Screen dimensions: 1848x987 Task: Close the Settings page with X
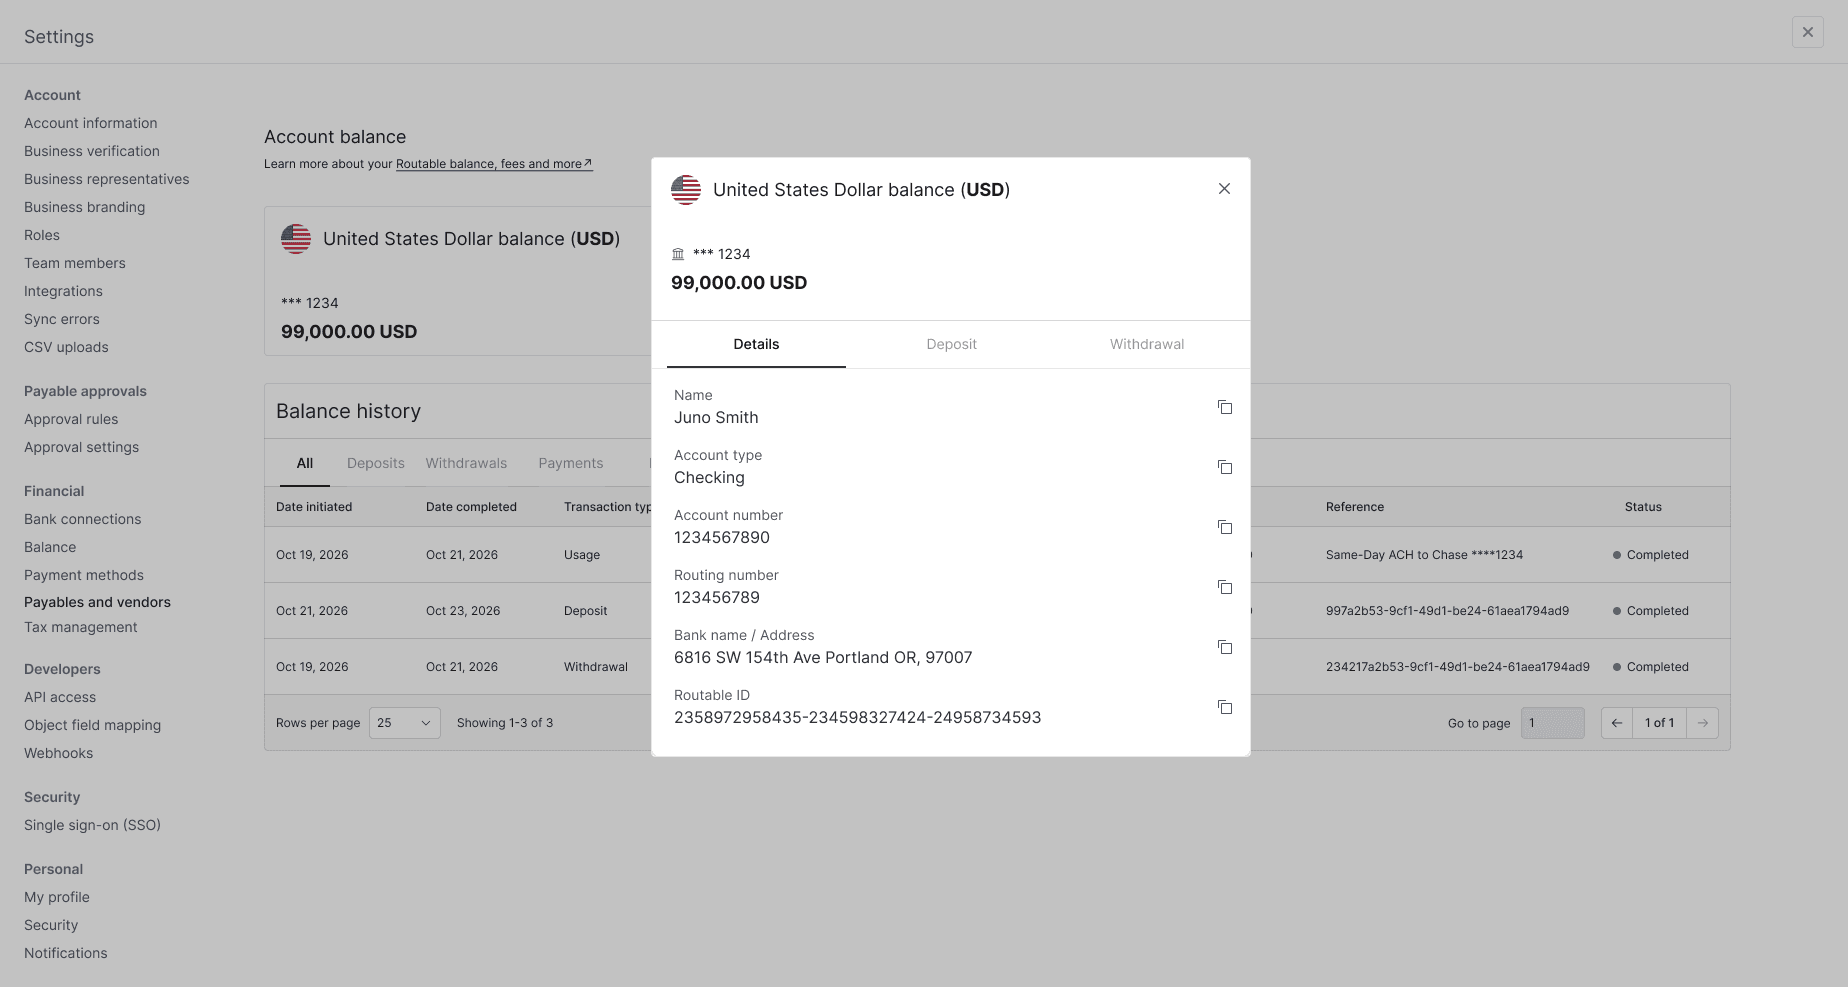pyautogui.click(x=1807, y=32)
